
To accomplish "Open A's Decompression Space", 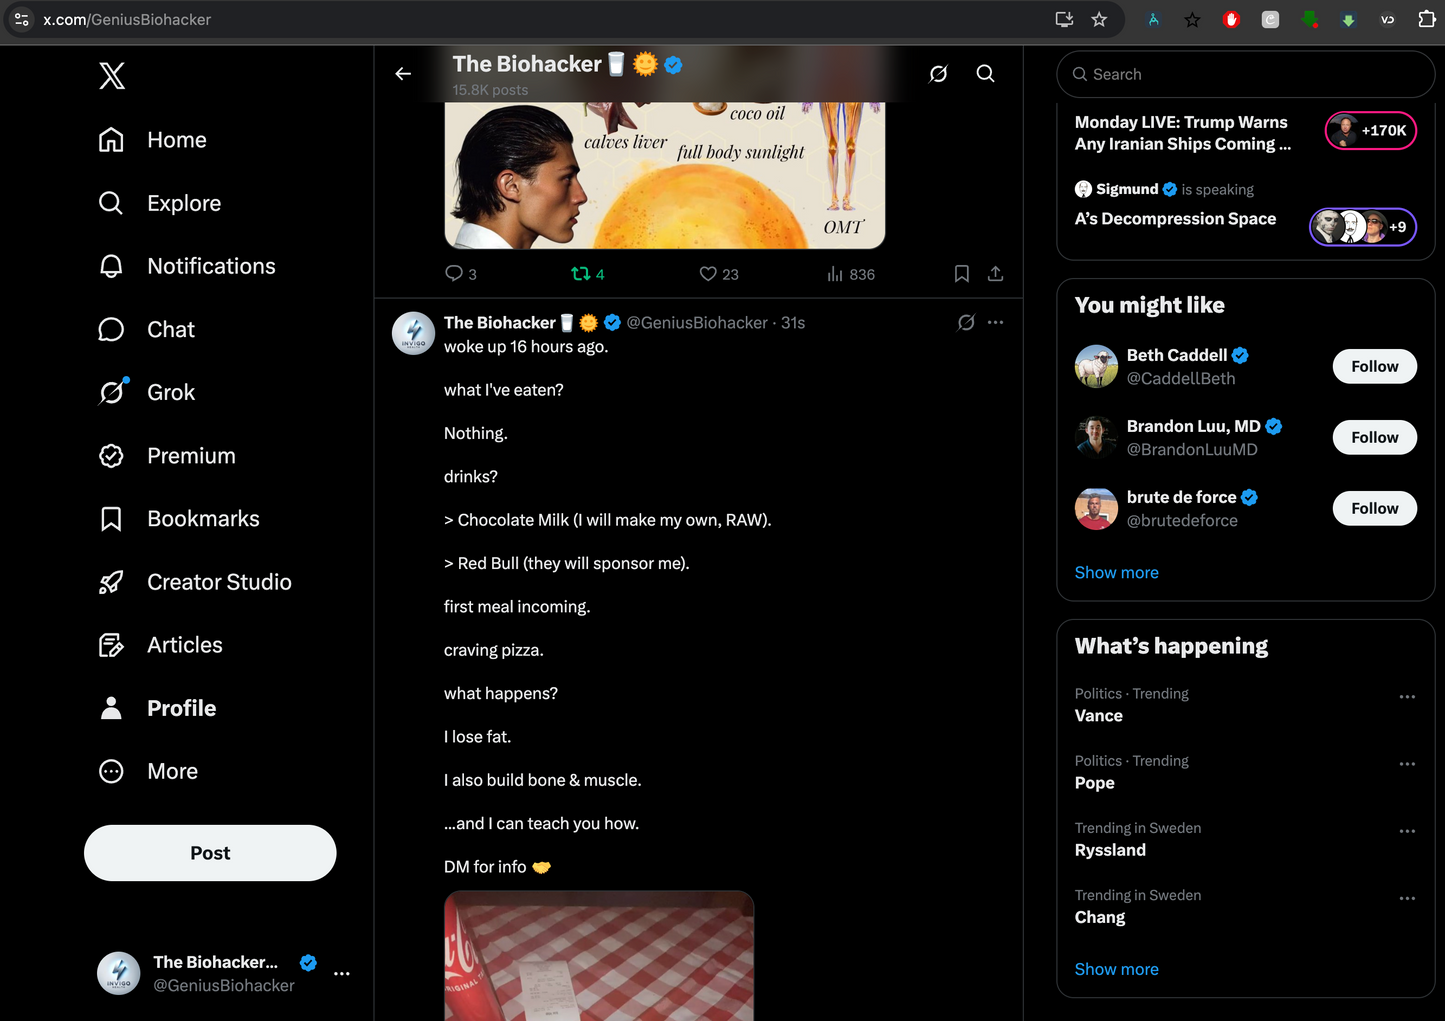I will click(1175, 218).
